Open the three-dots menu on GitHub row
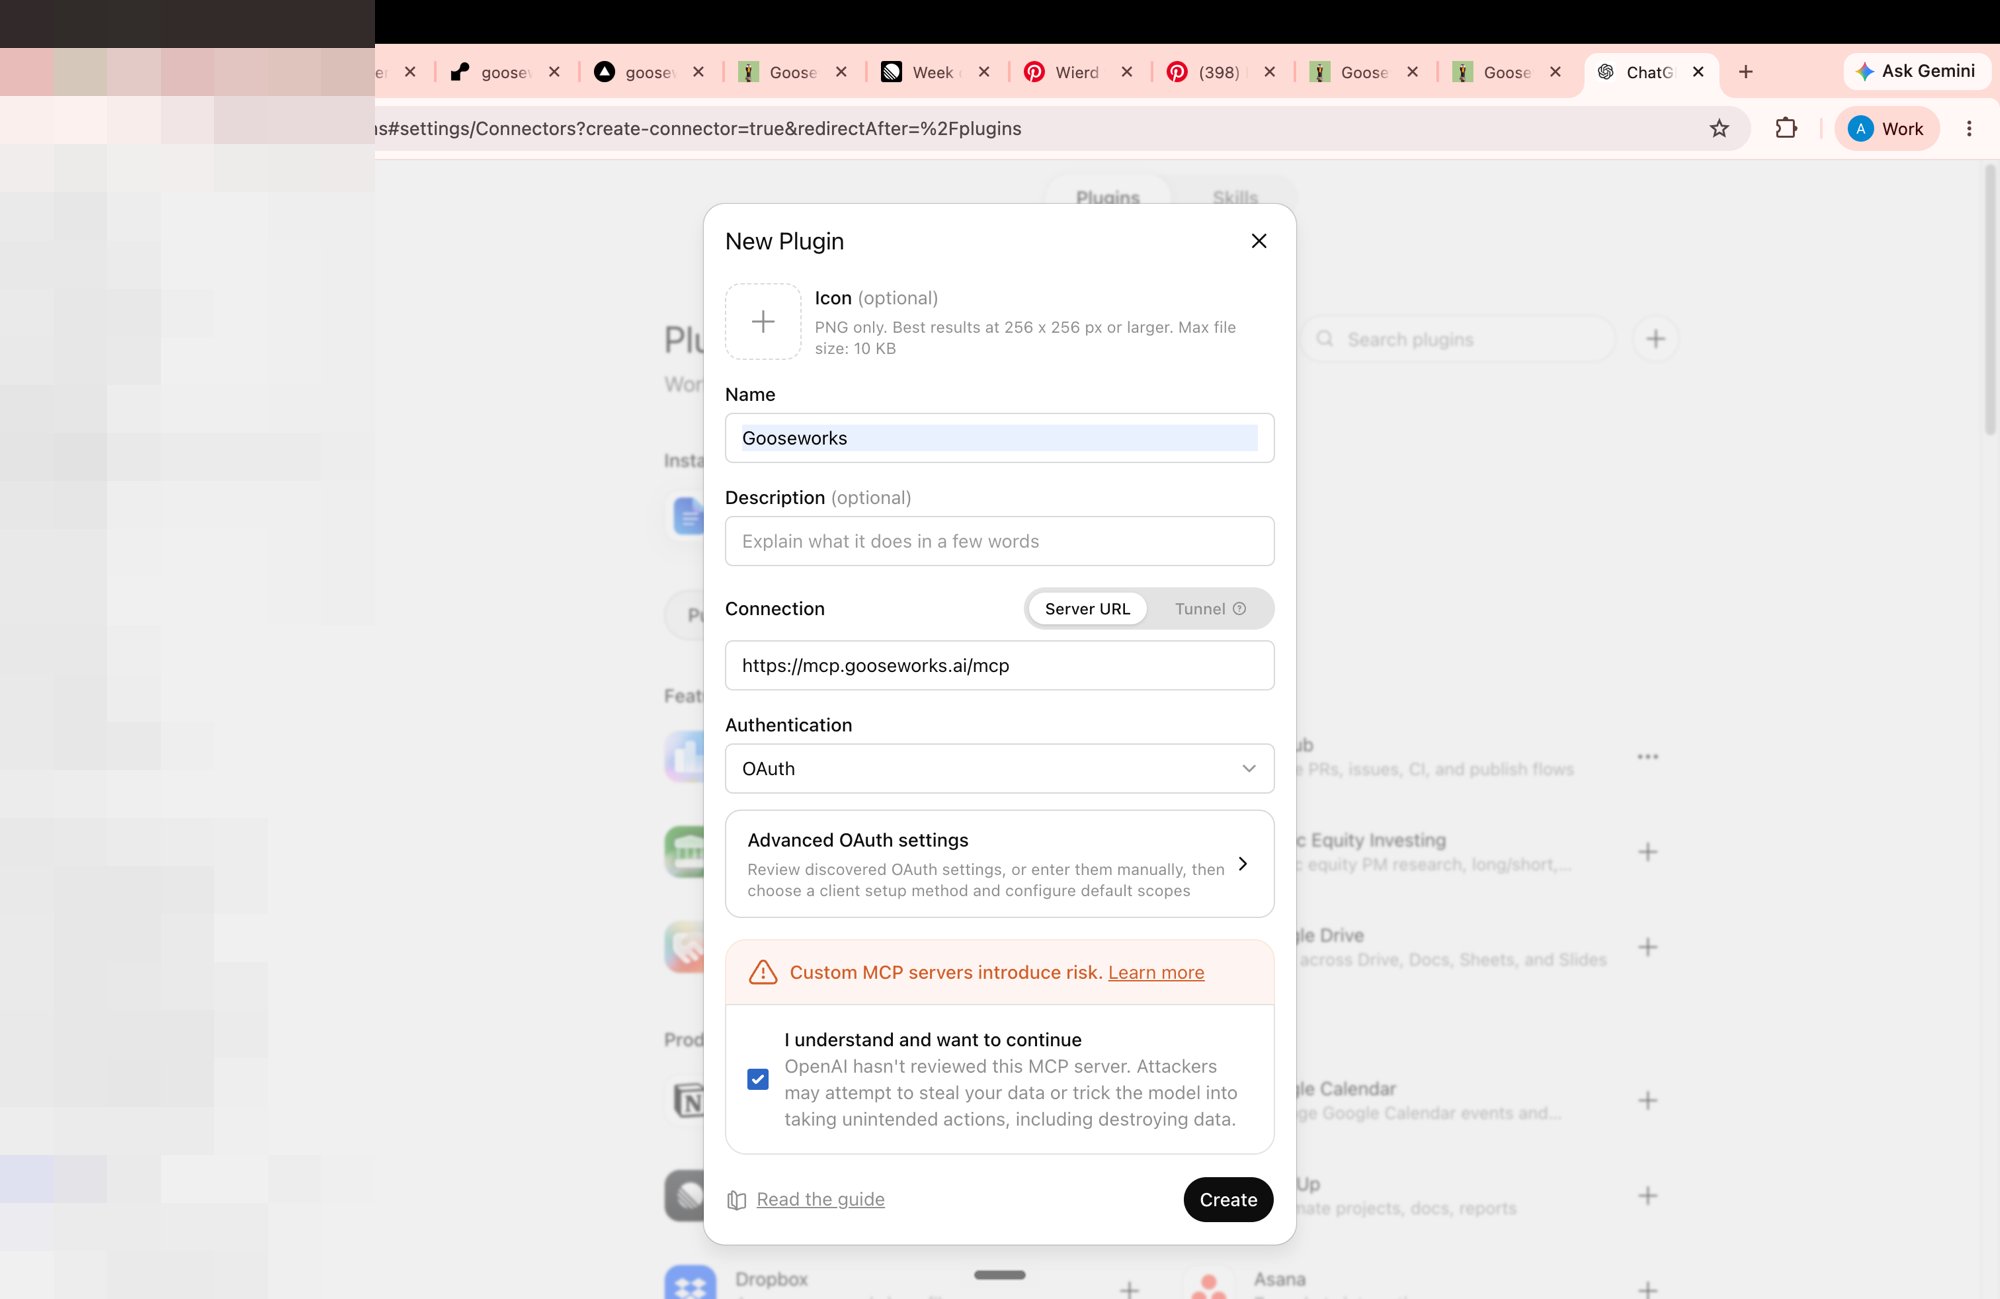 pyautogui.click(x=1648, y=757)
